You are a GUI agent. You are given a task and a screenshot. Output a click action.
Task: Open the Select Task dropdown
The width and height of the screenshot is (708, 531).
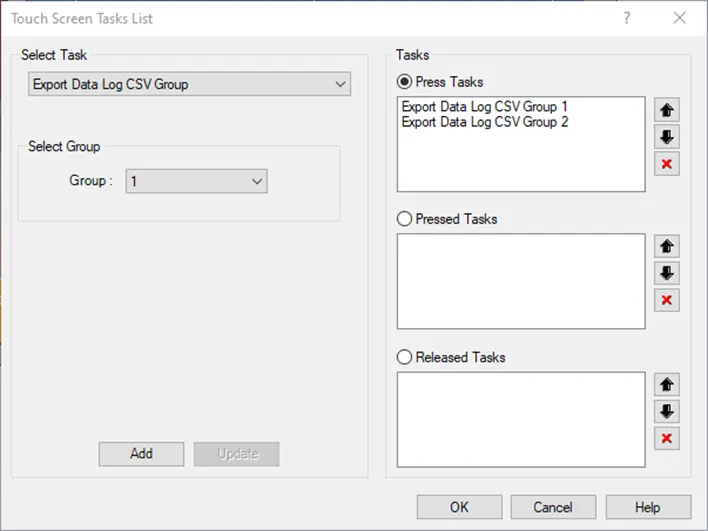pyautogui.click(x=189, y=84)
